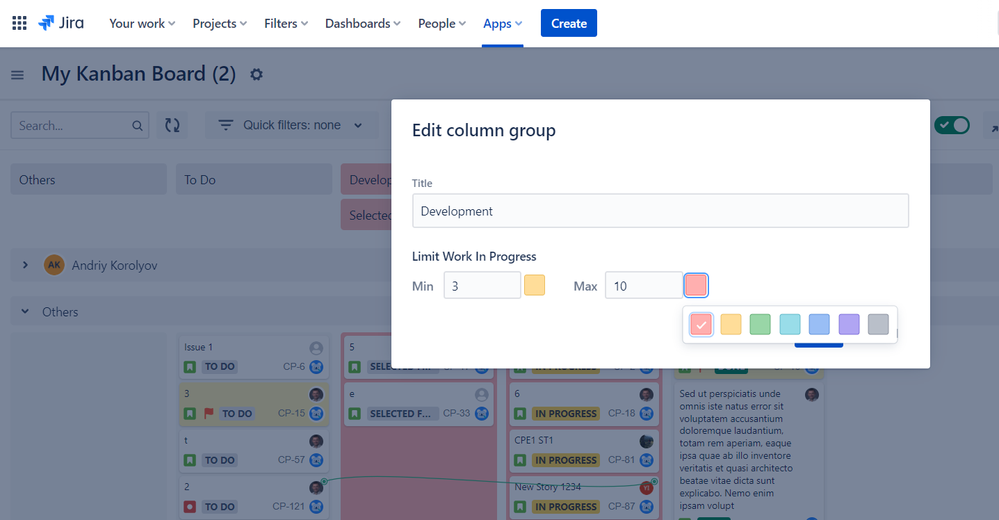Click the assignee avatar on CPE1 ST1 card
Screen dimensions: 999x520
click(x=646, y=441)
